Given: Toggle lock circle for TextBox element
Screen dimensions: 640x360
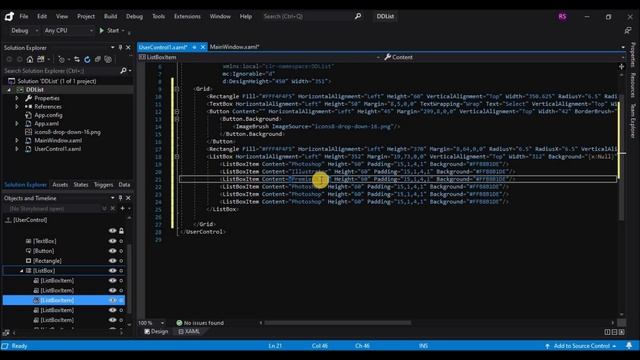Looking at the screenshot, I should [x=121, y=241].
